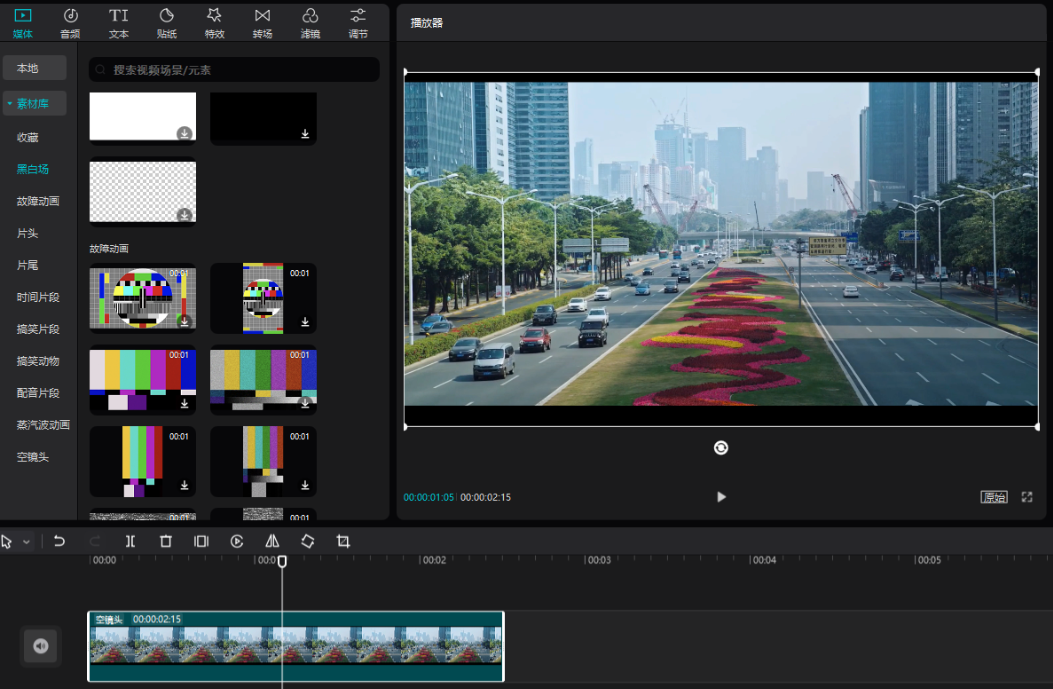Click the split clip icon in timeline toolbar
The height and width of the screenshot is (689, 1053).
(x=130, y=541)
